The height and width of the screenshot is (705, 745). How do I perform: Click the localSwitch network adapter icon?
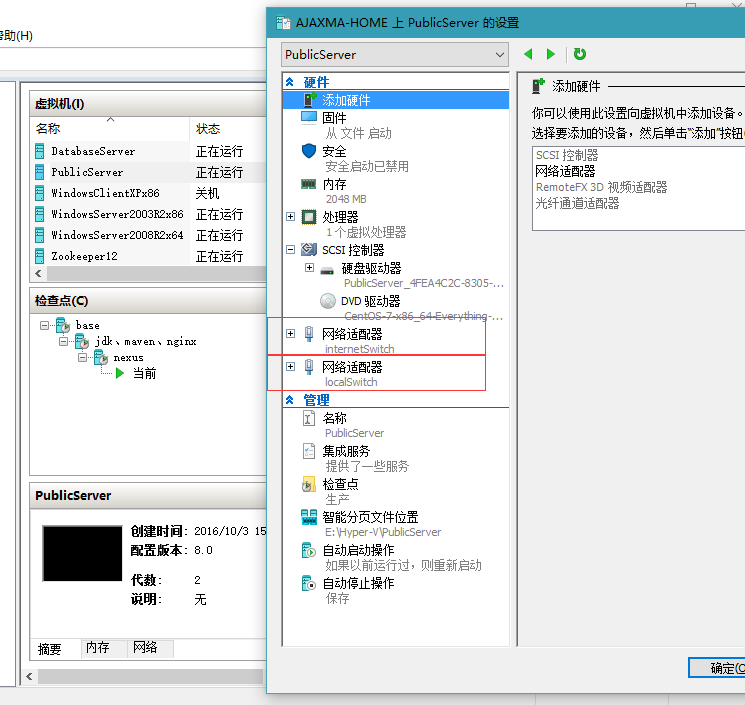[x=309, y=367]
